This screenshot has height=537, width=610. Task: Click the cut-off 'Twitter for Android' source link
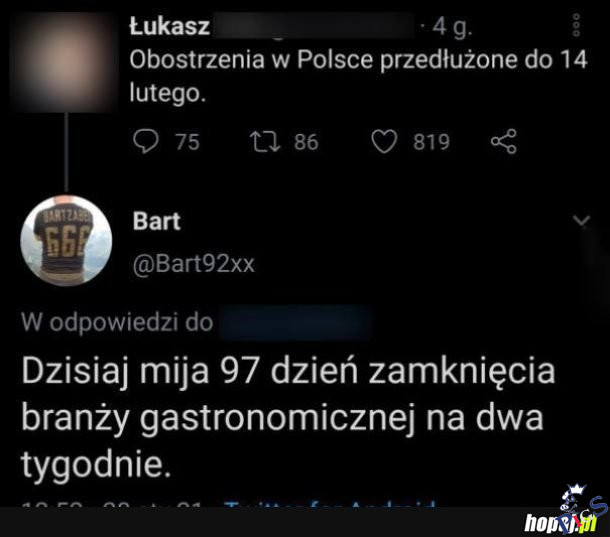pos(330,505)
